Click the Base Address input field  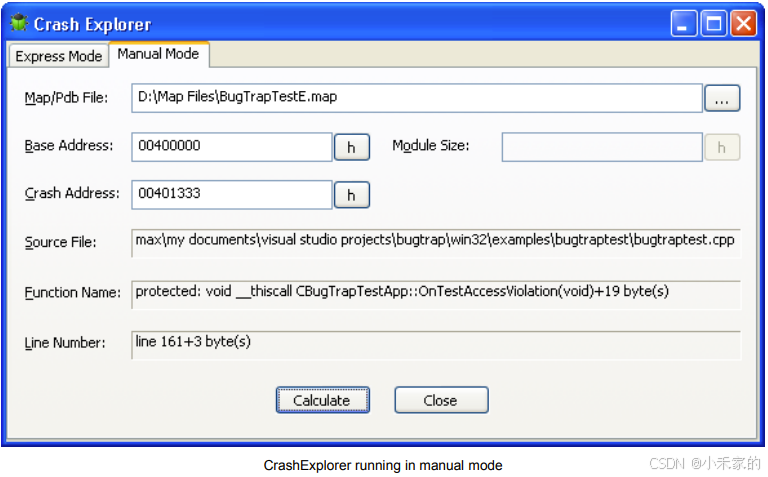(x=232, y=146)
